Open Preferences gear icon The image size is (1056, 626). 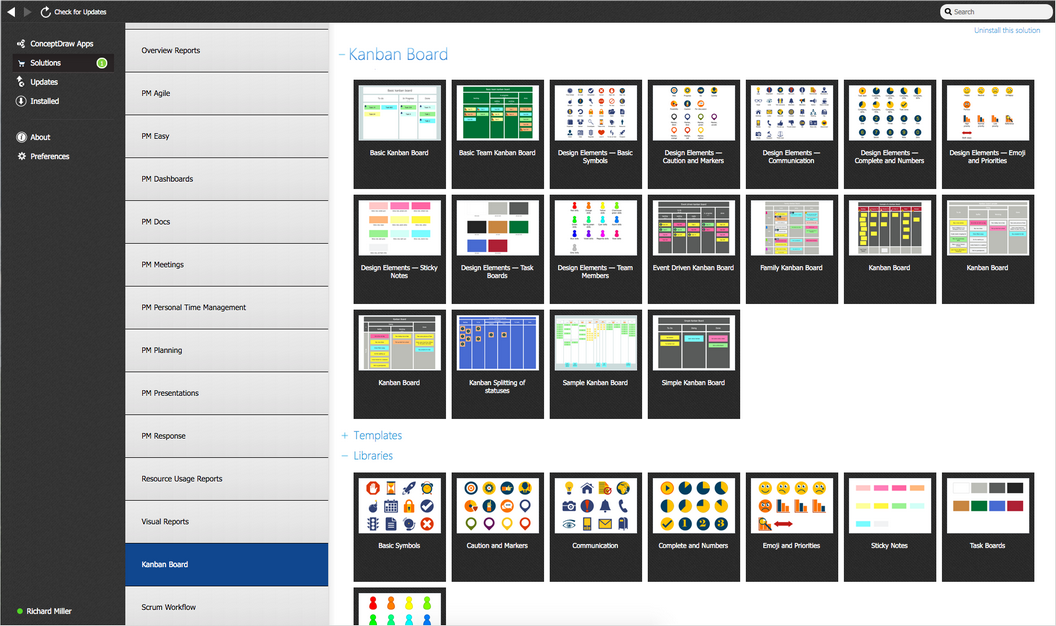click(22, 156)
